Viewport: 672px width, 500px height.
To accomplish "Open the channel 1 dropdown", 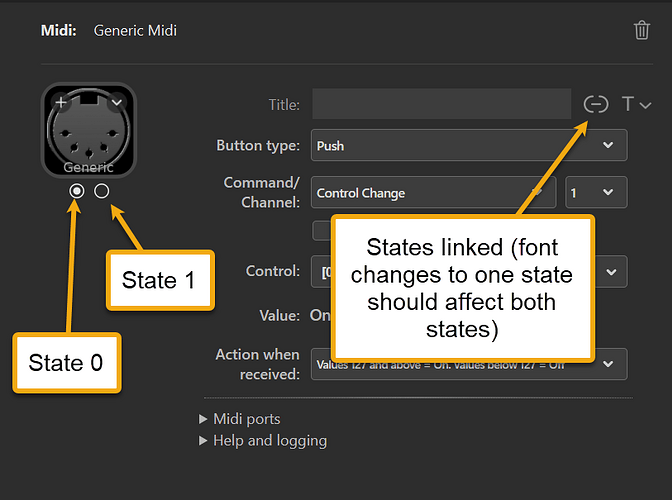I will coord(596,192).
